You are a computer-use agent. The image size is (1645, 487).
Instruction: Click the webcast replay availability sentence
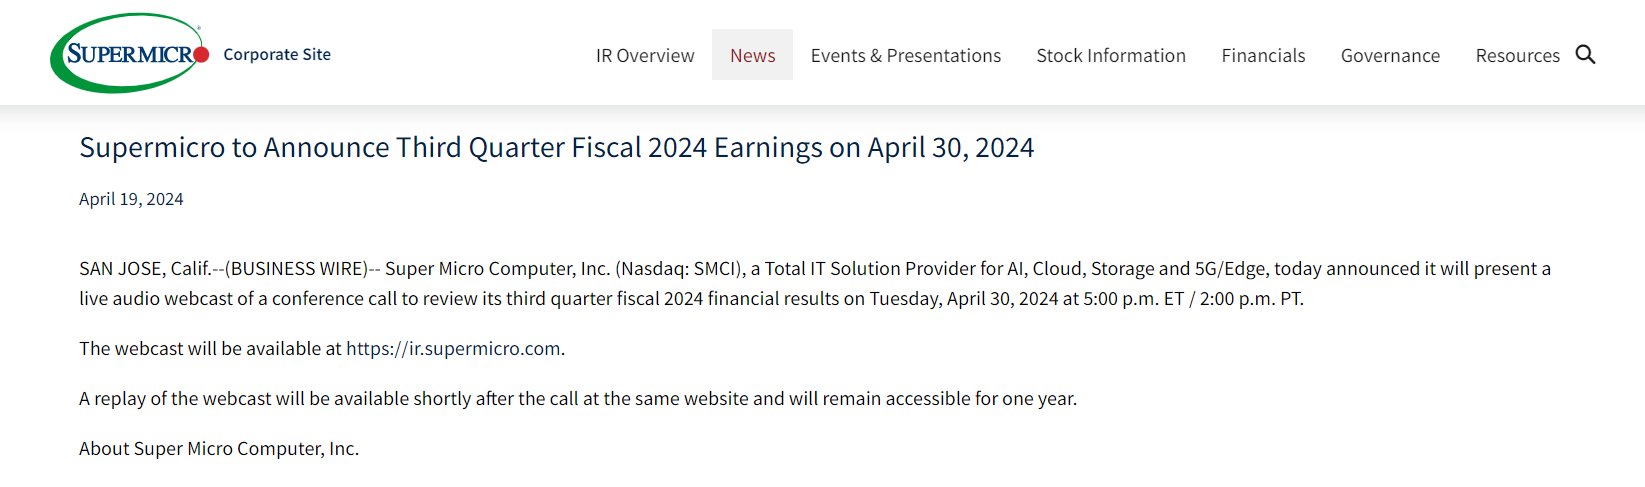(x=578, y=399)
